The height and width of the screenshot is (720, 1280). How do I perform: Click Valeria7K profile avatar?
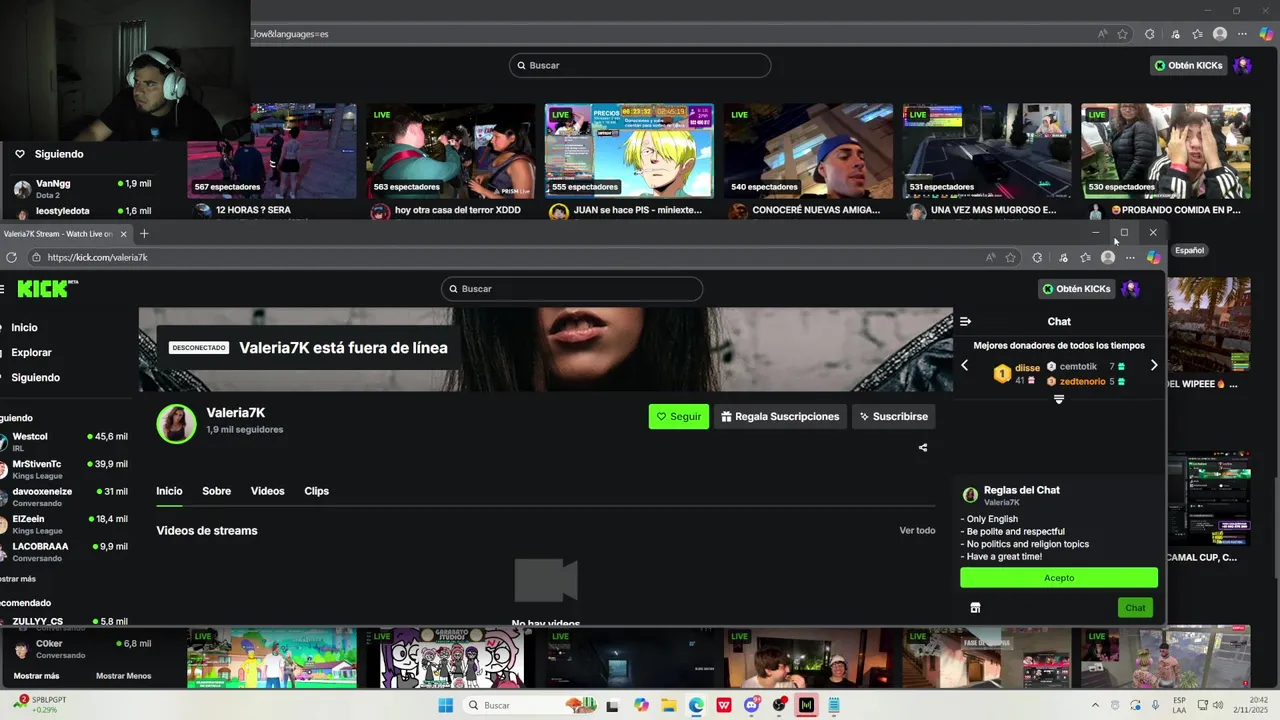176,424
